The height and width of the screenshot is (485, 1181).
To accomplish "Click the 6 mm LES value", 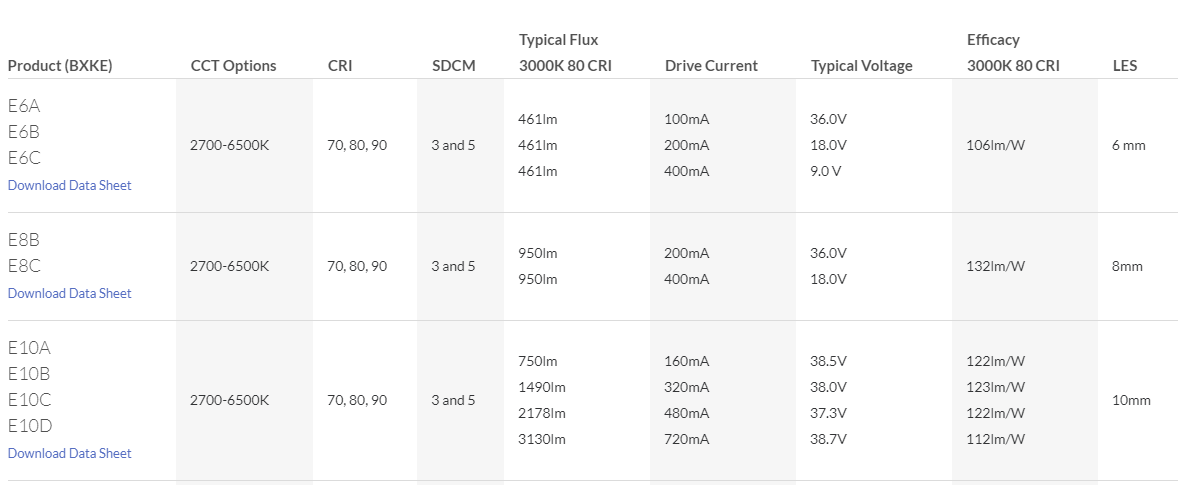I will pos(1128,145).
